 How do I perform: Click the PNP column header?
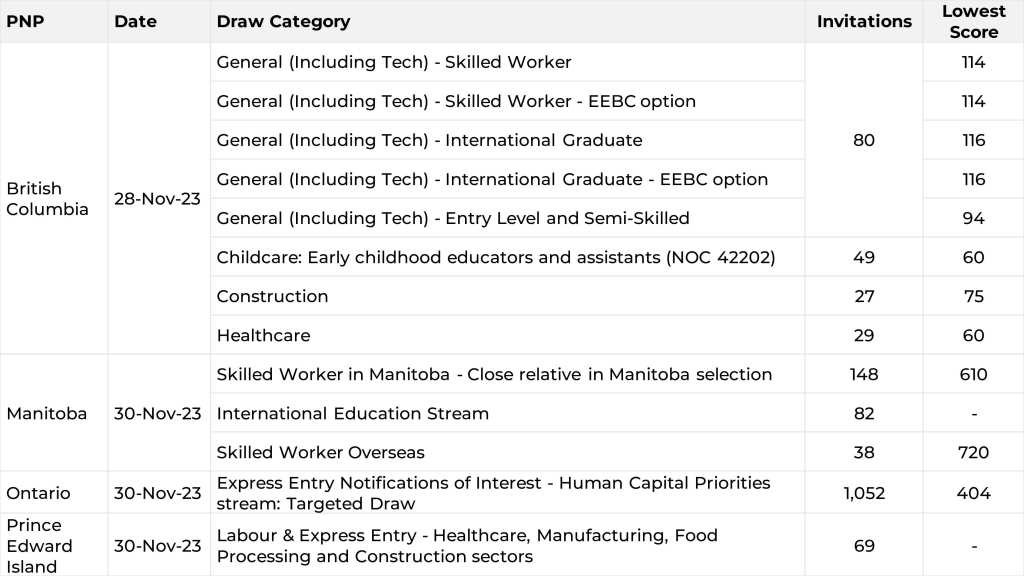(x=25, y=21)
